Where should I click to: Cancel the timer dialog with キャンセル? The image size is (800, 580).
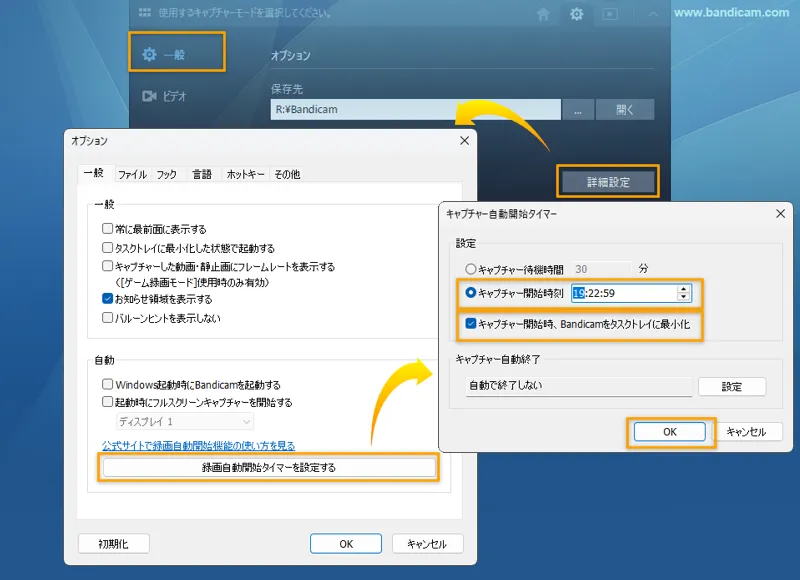(746, 432)
